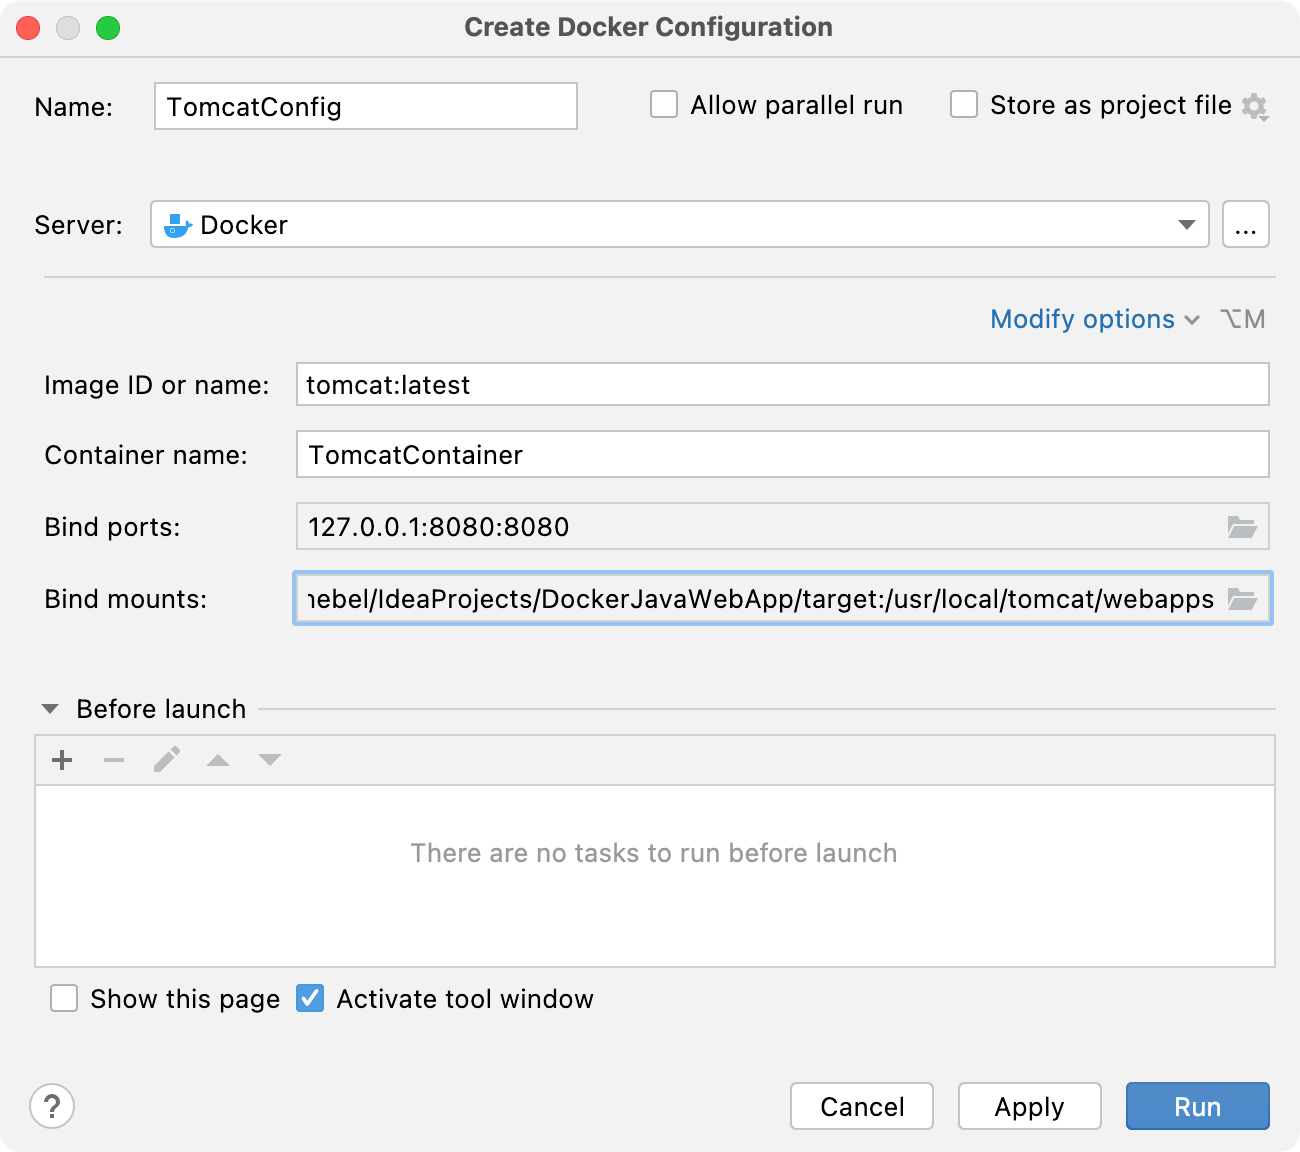Click the keyboard shortcut icon beside Modify options
This screenshot has width=1300, height=1152.
point(1242,319)
